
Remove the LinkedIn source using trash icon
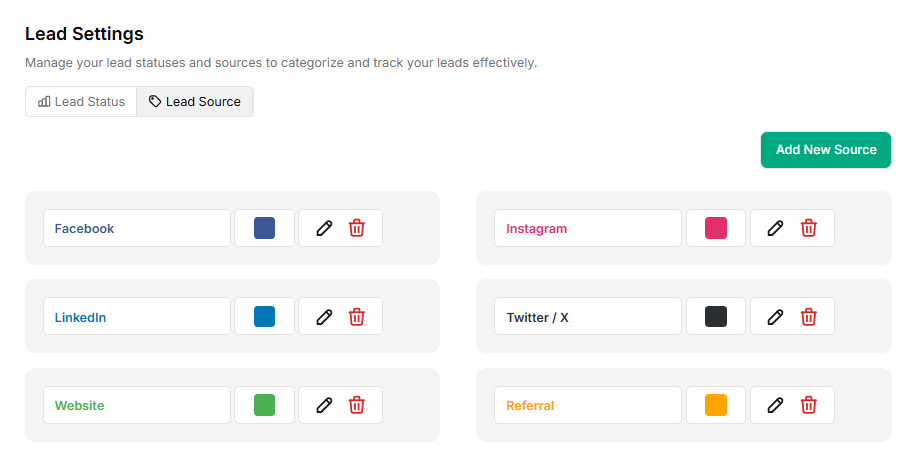356,317
